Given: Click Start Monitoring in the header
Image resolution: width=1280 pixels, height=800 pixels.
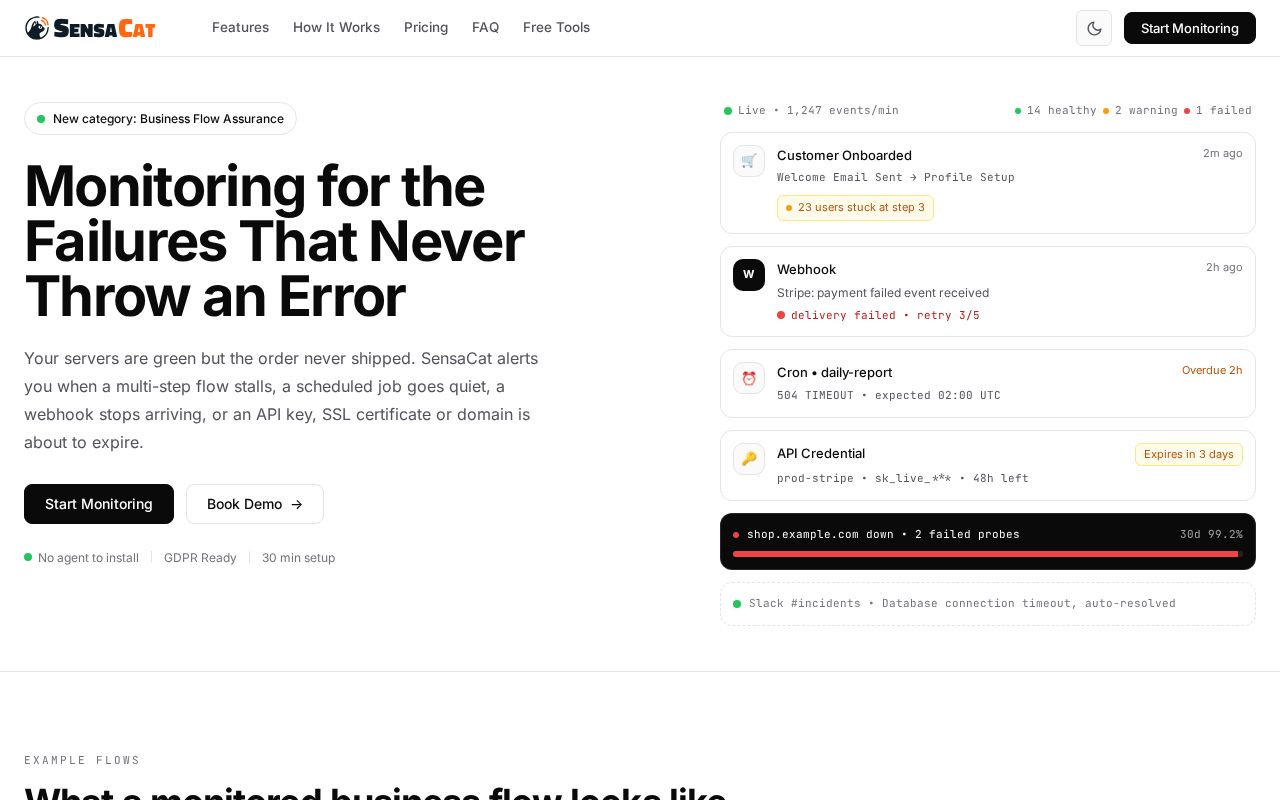Looking at the screenshot, I should tap(1190, 28).
